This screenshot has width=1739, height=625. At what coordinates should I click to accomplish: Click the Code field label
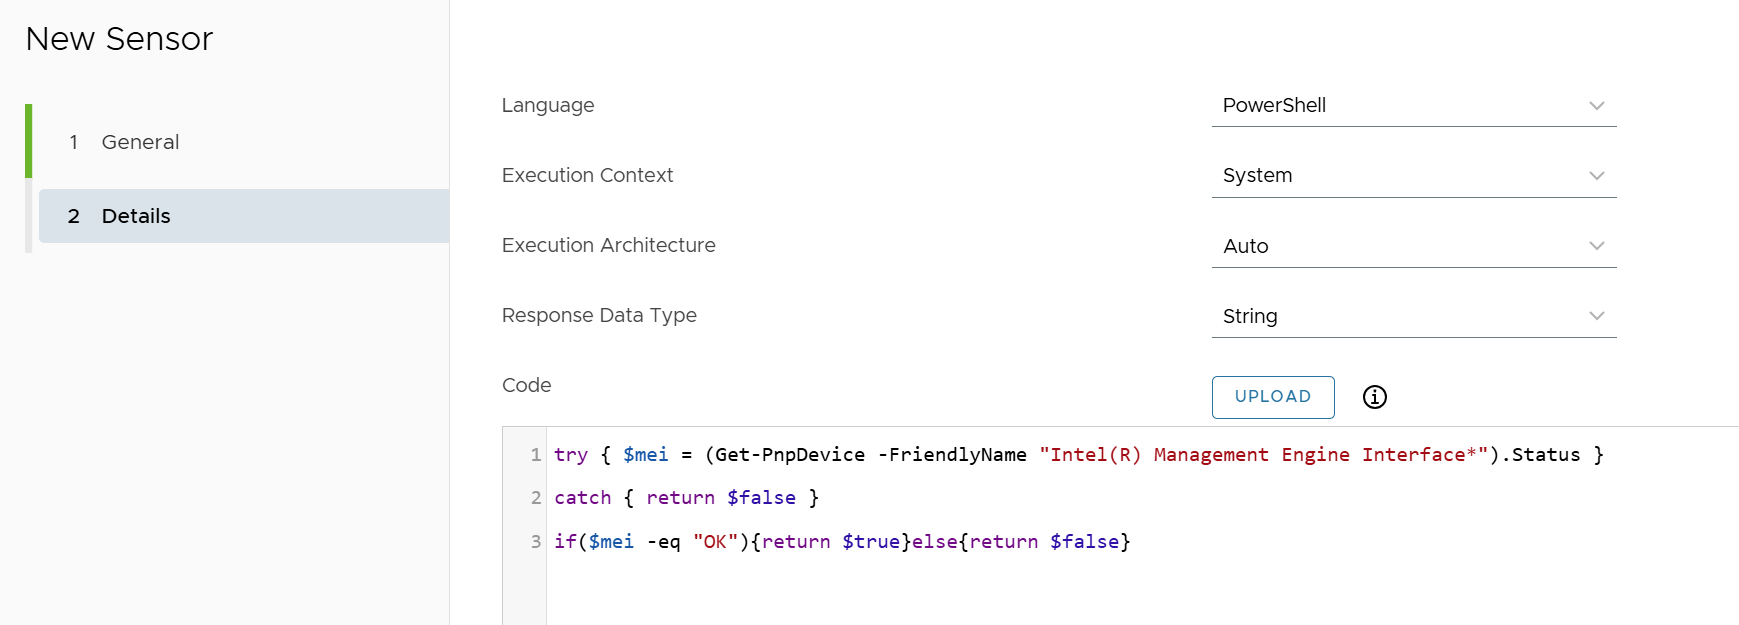tap(526, 385)
